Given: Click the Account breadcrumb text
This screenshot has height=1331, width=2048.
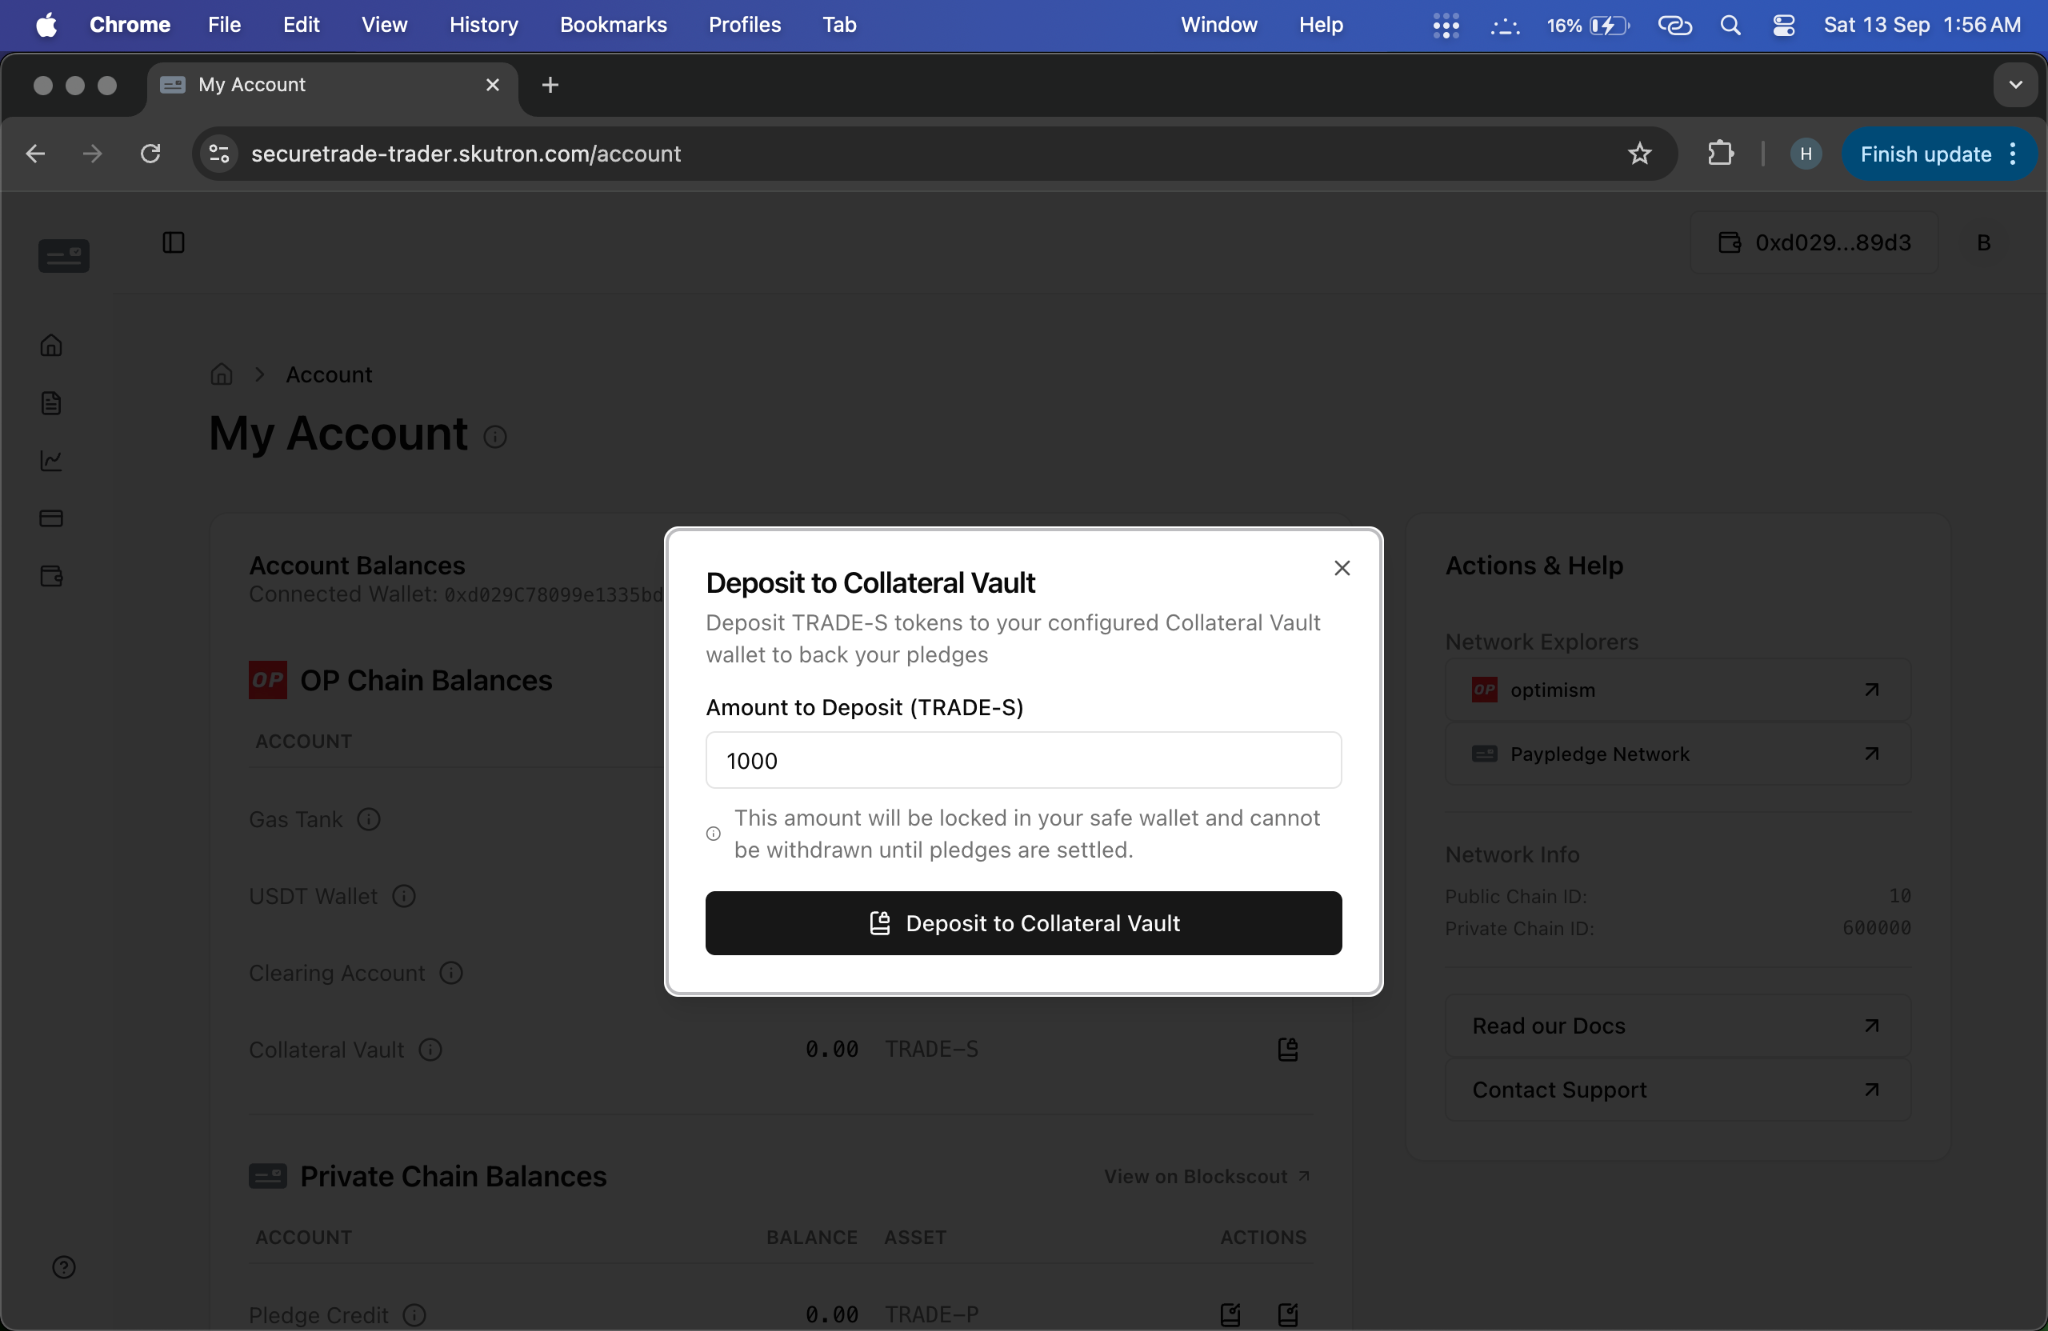Looking at the screenshot, I should [x=328, y=374].
